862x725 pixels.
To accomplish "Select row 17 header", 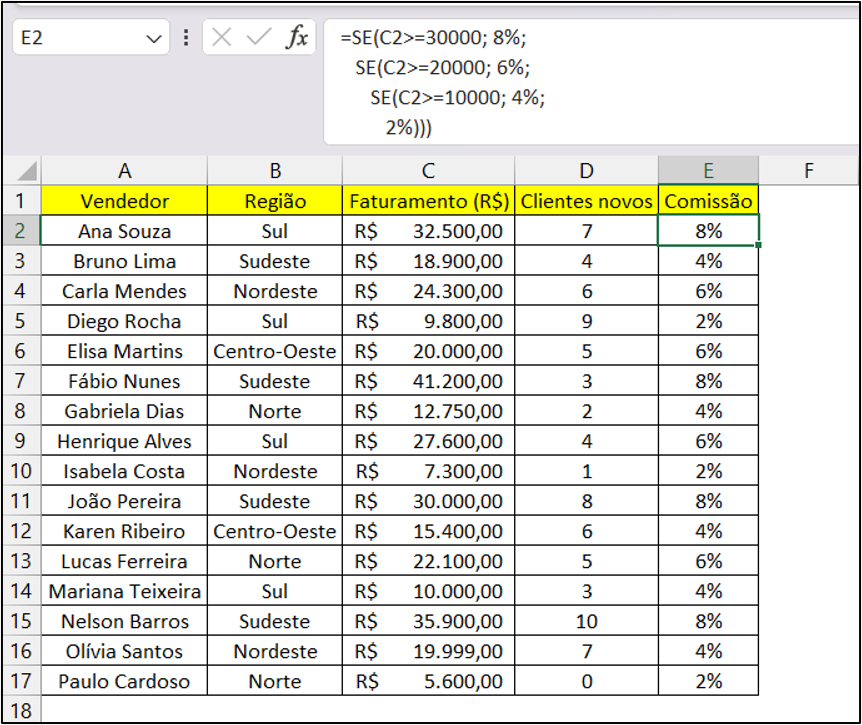I will (x=21, y=681).
